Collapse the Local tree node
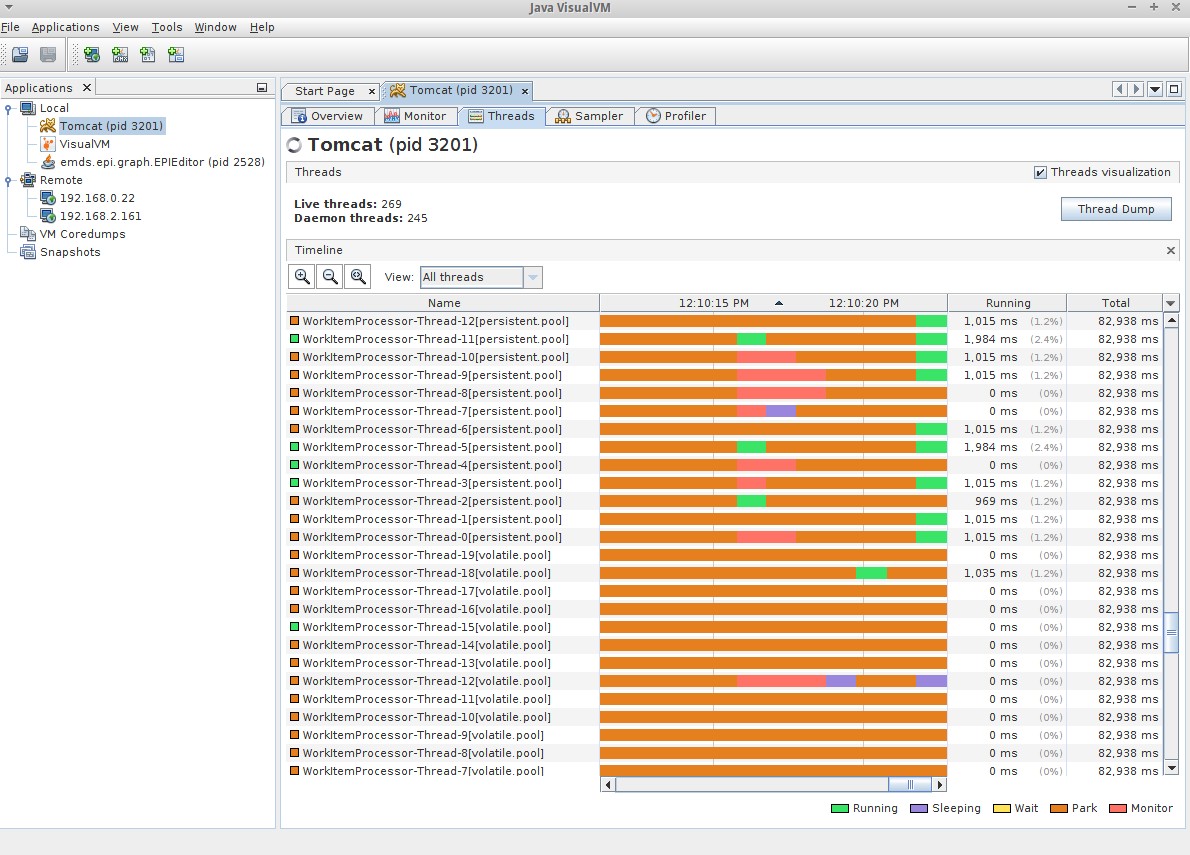1190x855 pixels. click(x=8, y=108)
